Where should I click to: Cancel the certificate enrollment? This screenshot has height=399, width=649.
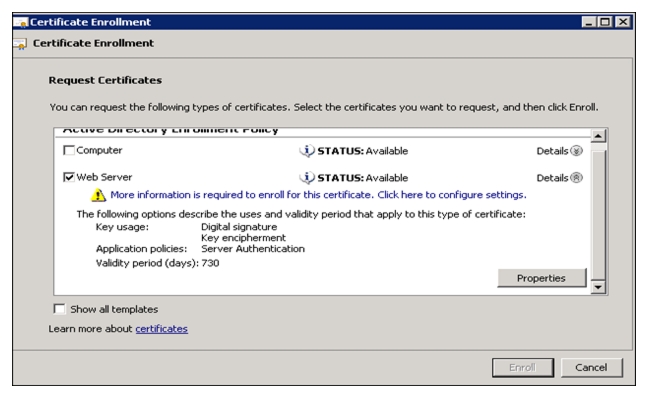(591, 368)
